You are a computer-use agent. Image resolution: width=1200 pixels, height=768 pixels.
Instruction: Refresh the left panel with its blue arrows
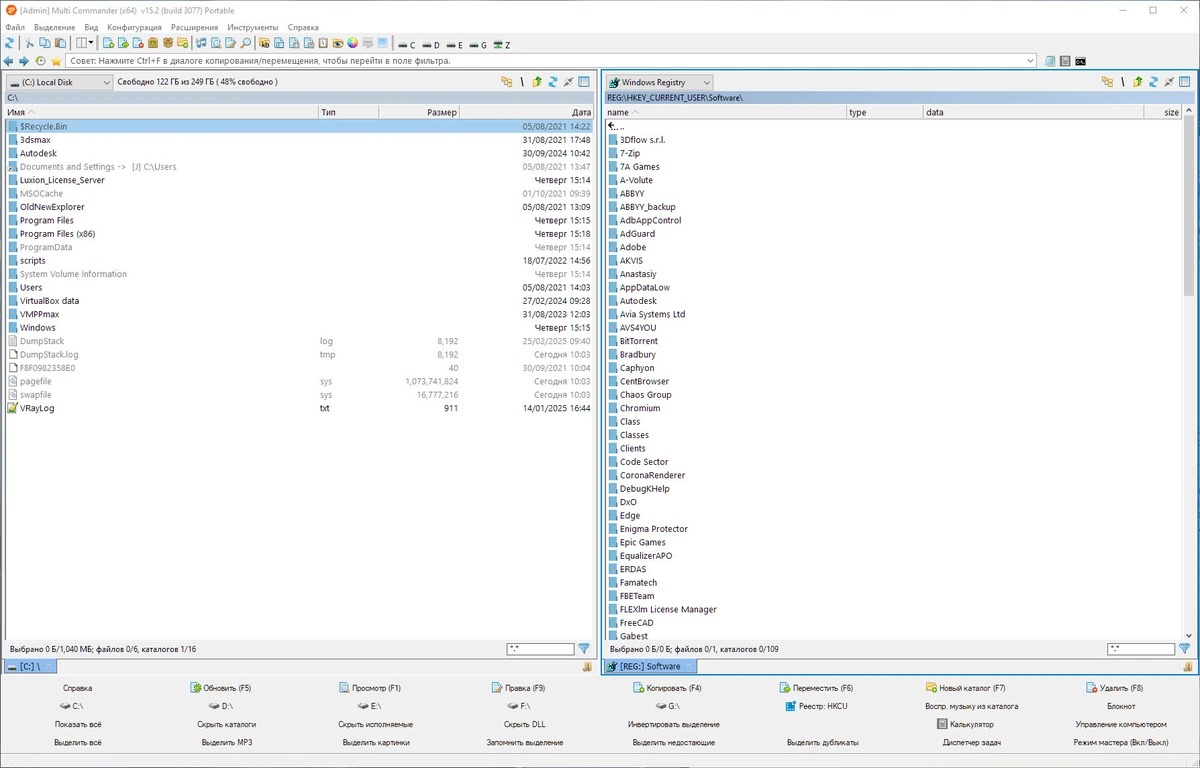click(x=552, y=82)
